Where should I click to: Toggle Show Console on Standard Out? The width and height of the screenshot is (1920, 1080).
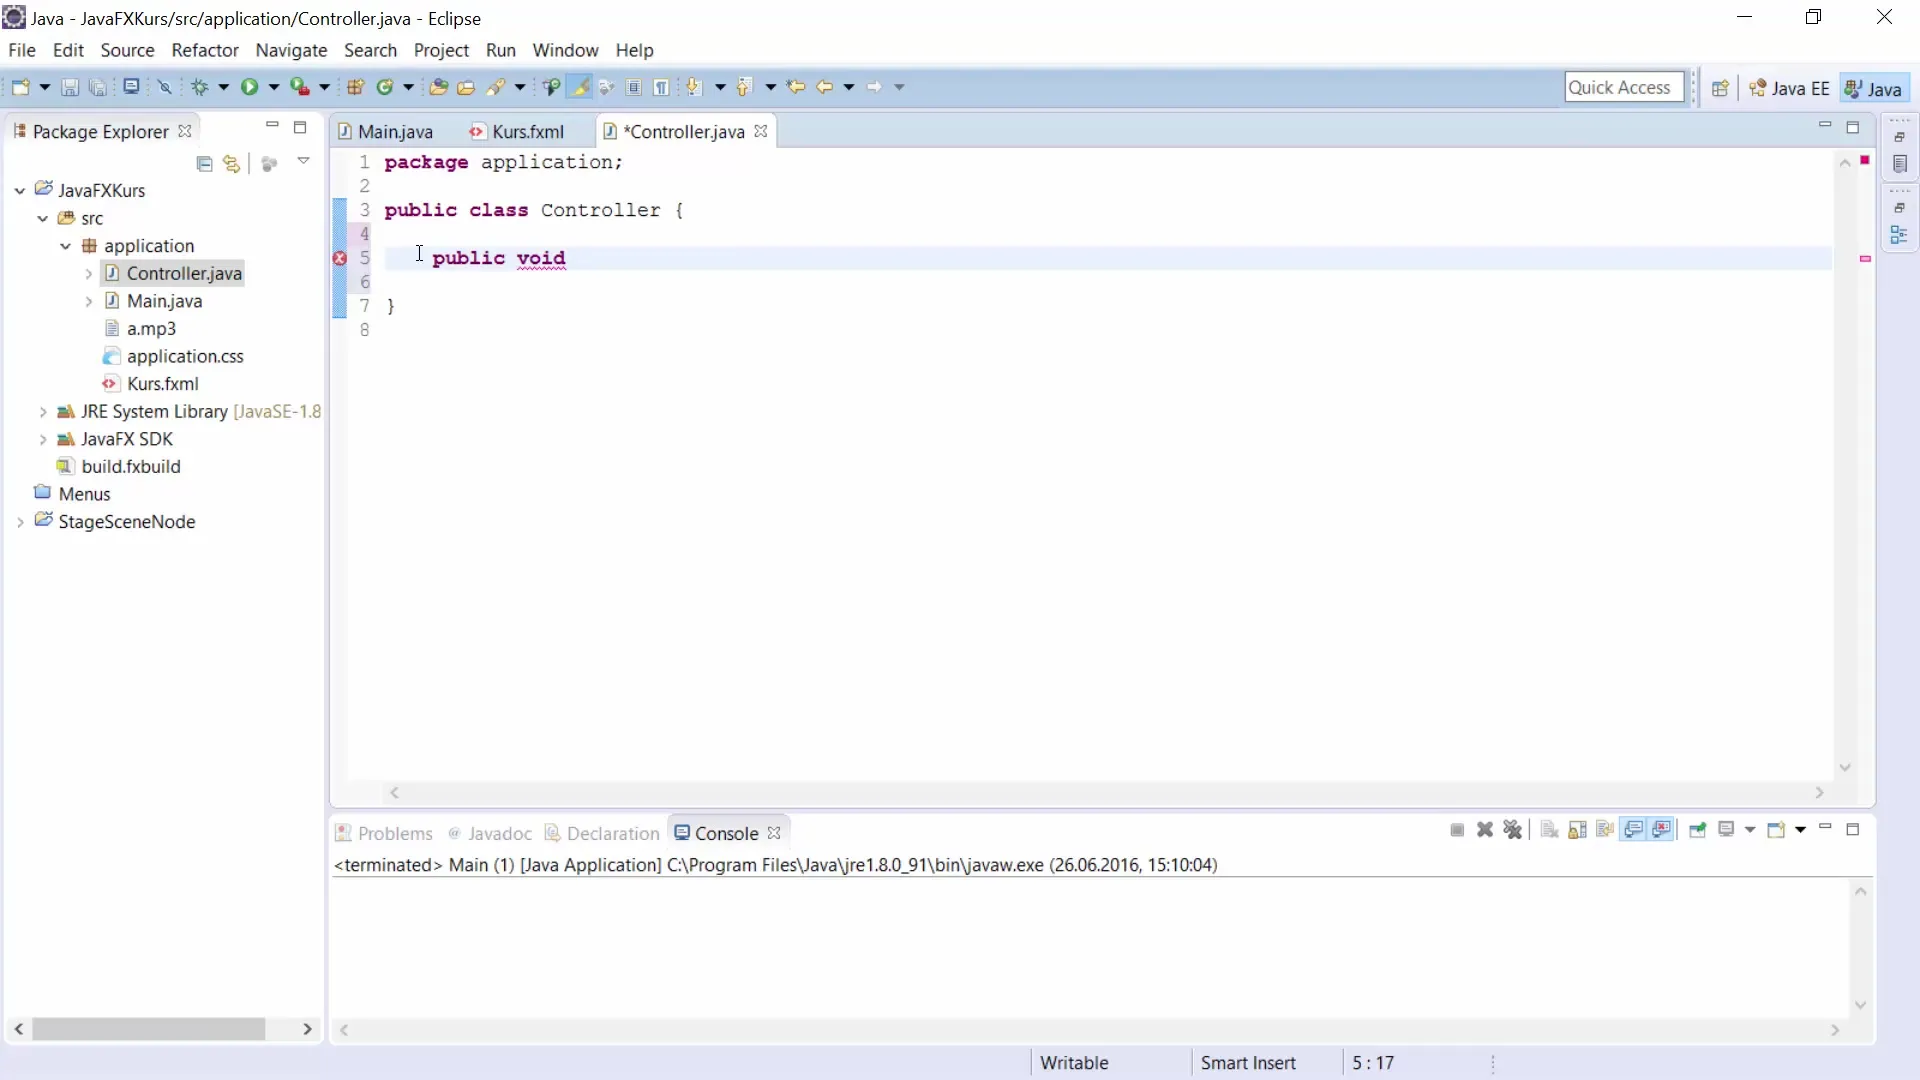[x=1634, y=830]
